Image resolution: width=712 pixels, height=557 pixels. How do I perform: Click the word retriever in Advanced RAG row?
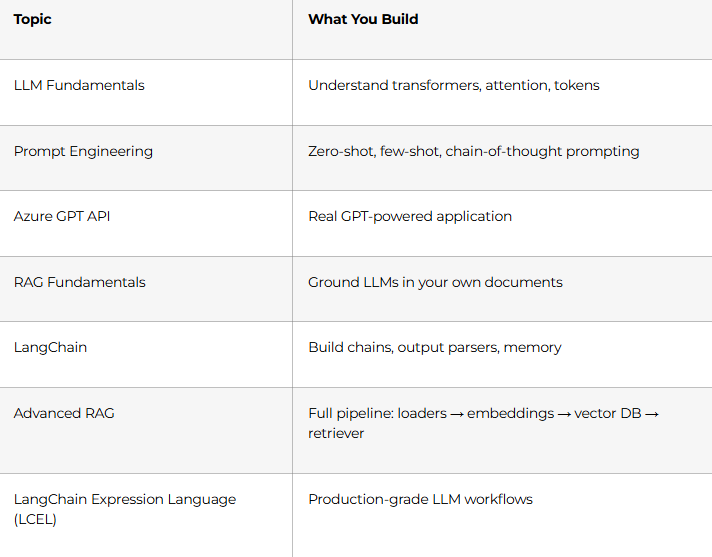[336, 434]
